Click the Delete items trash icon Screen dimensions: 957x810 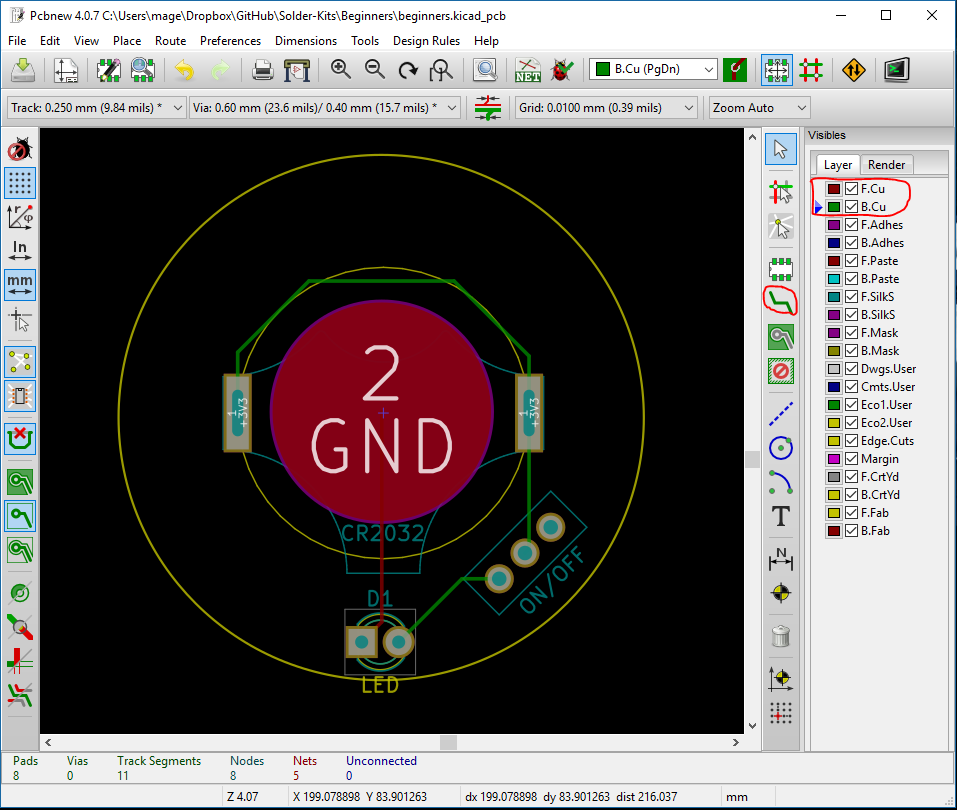pos(781,635)
